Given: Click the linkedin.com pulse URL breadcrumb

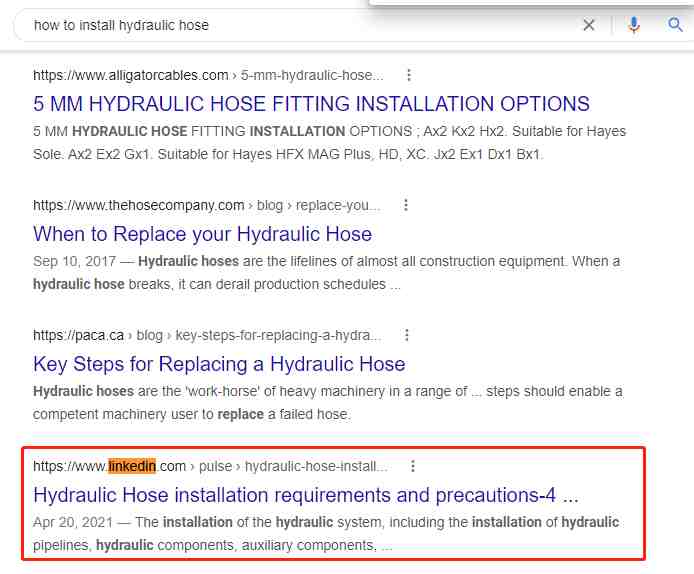Looking at the screenshot, I should tap(210, 466).
